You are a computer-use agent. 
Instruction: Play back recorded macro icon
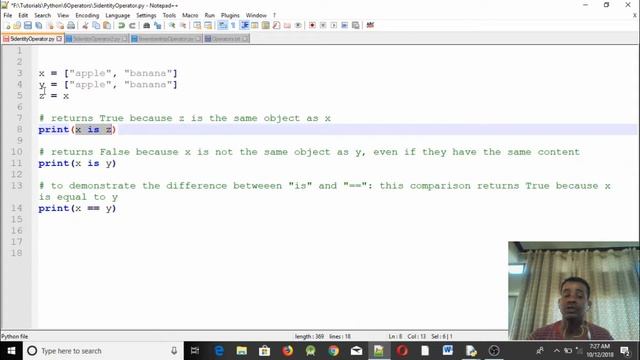coord(334,26)
